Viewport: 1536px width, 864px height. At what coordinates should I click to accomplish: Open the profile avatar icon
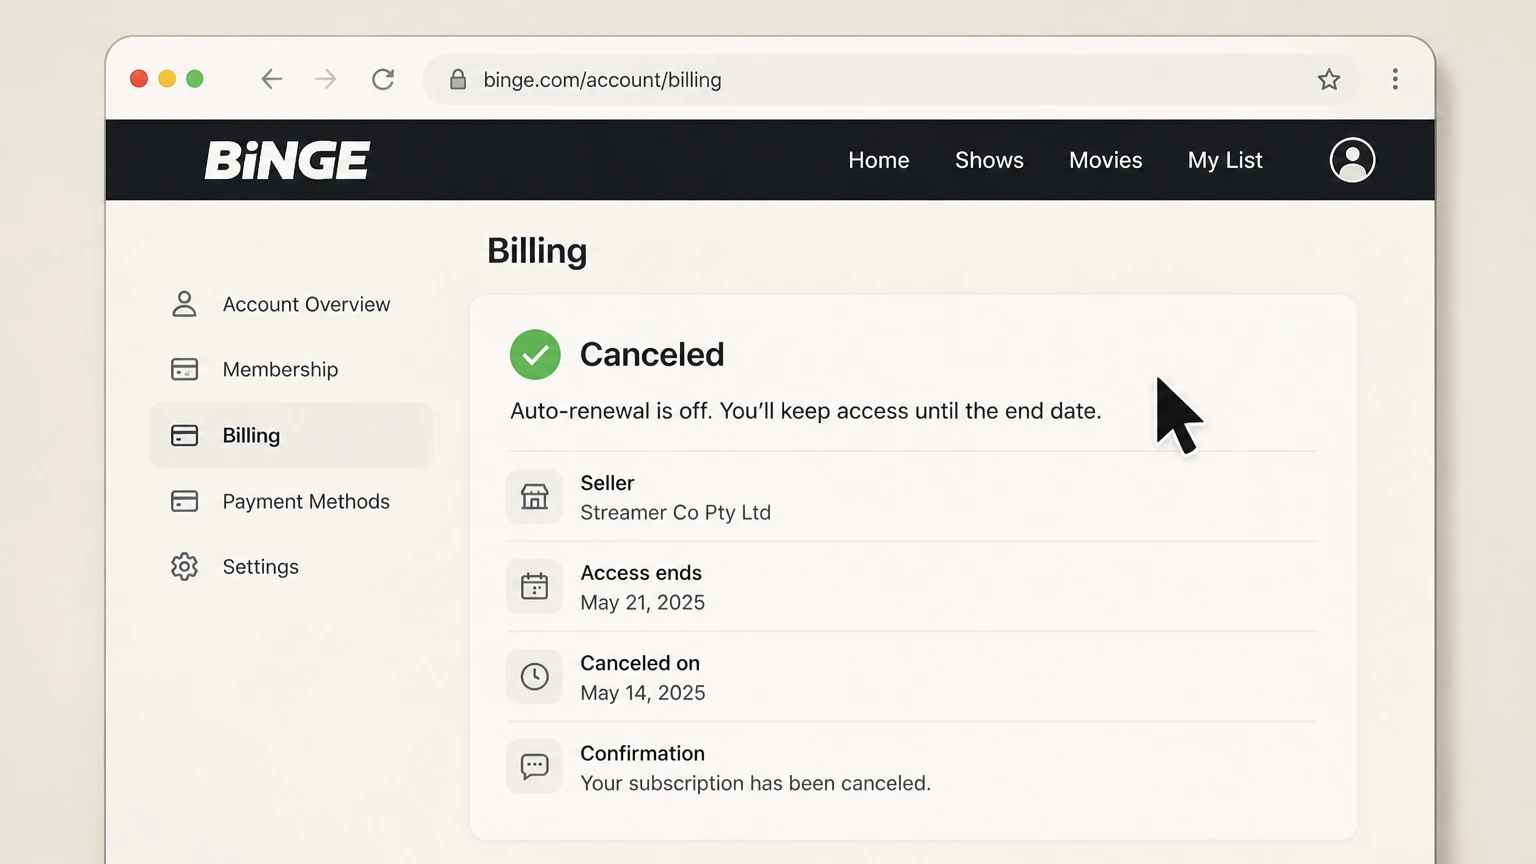pos(1352,160)
